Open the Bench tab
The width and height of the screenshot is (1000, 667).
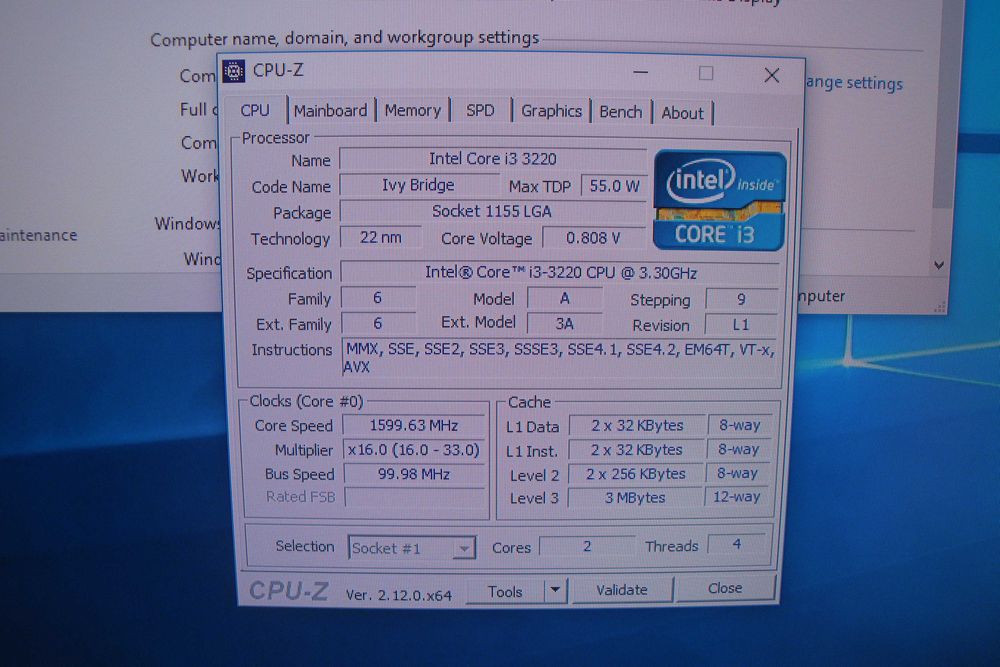point(621,112)
